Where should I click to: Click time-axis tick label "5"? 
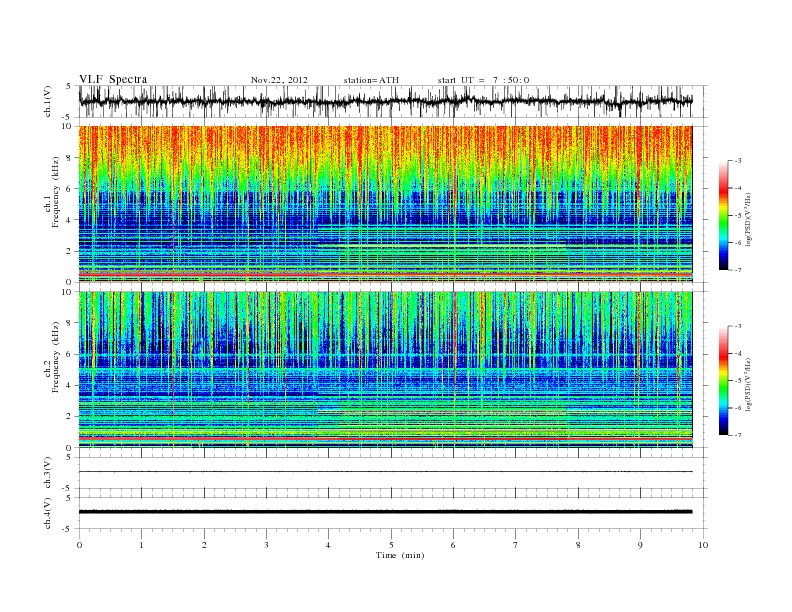click(x=391, y=545)
